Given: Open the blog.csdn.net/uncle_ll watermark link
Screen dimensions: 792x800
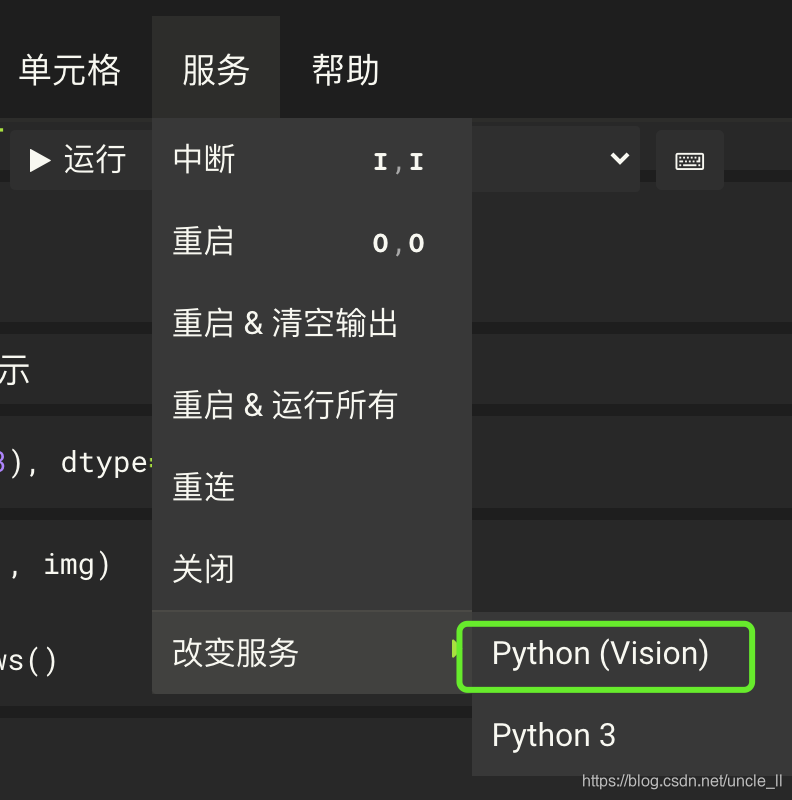Looking at the screenshot, I should point(678,781).
